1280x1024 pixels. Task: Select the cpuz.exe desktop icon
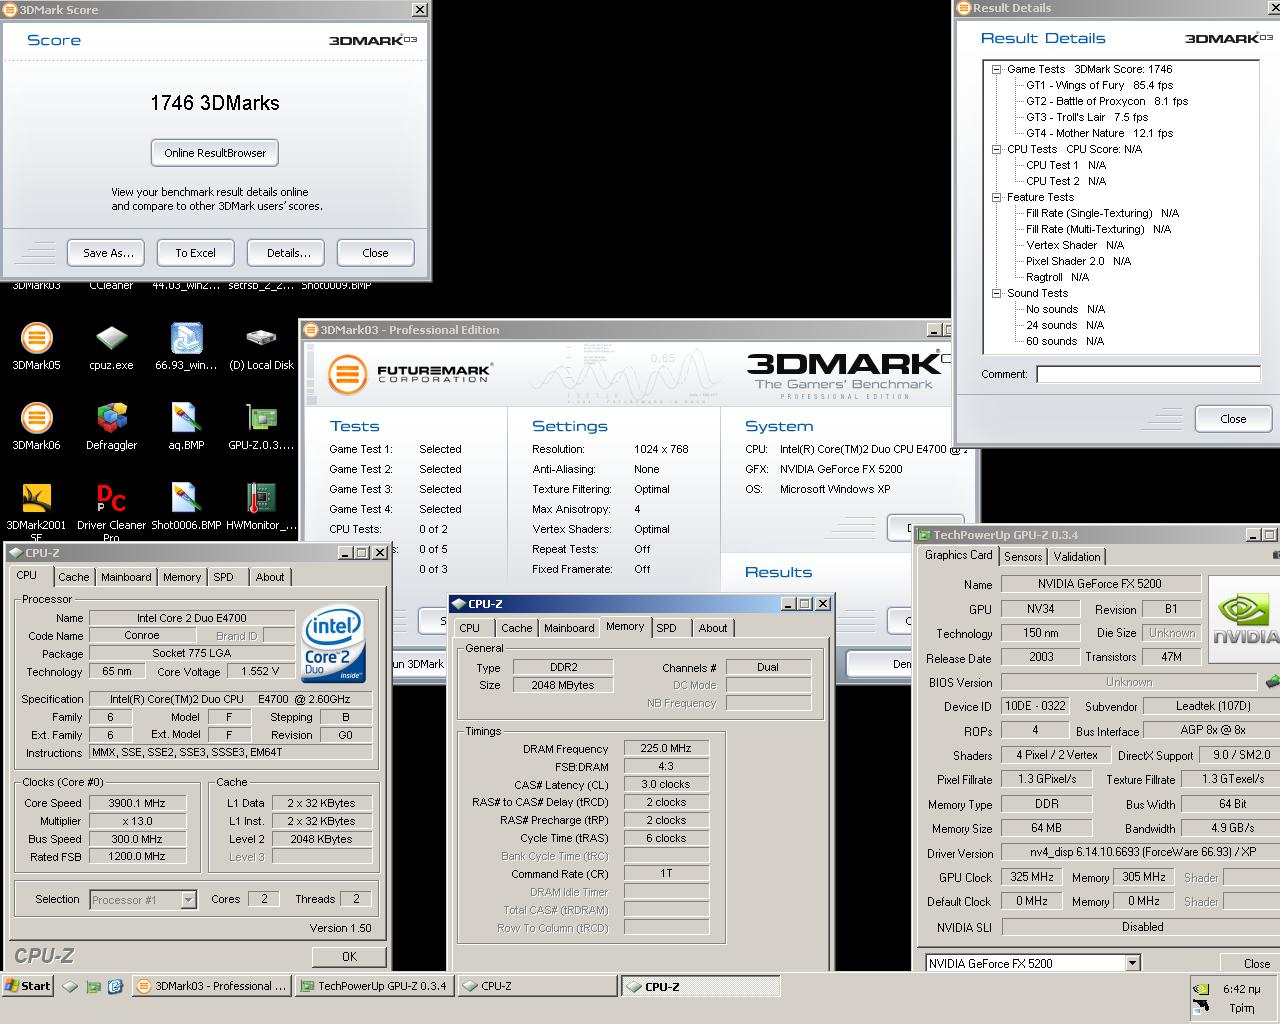(111, 346)
